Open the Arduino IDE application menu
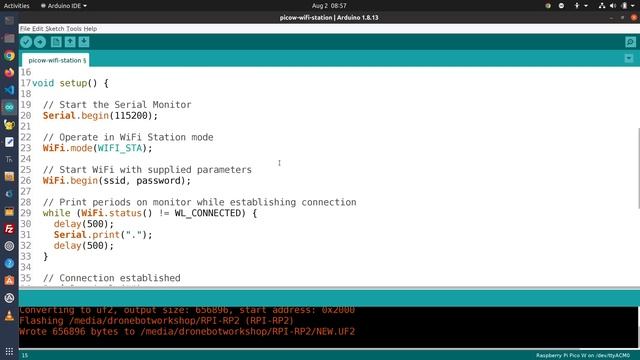Screen dimensions: 640x360 [64, 6]
